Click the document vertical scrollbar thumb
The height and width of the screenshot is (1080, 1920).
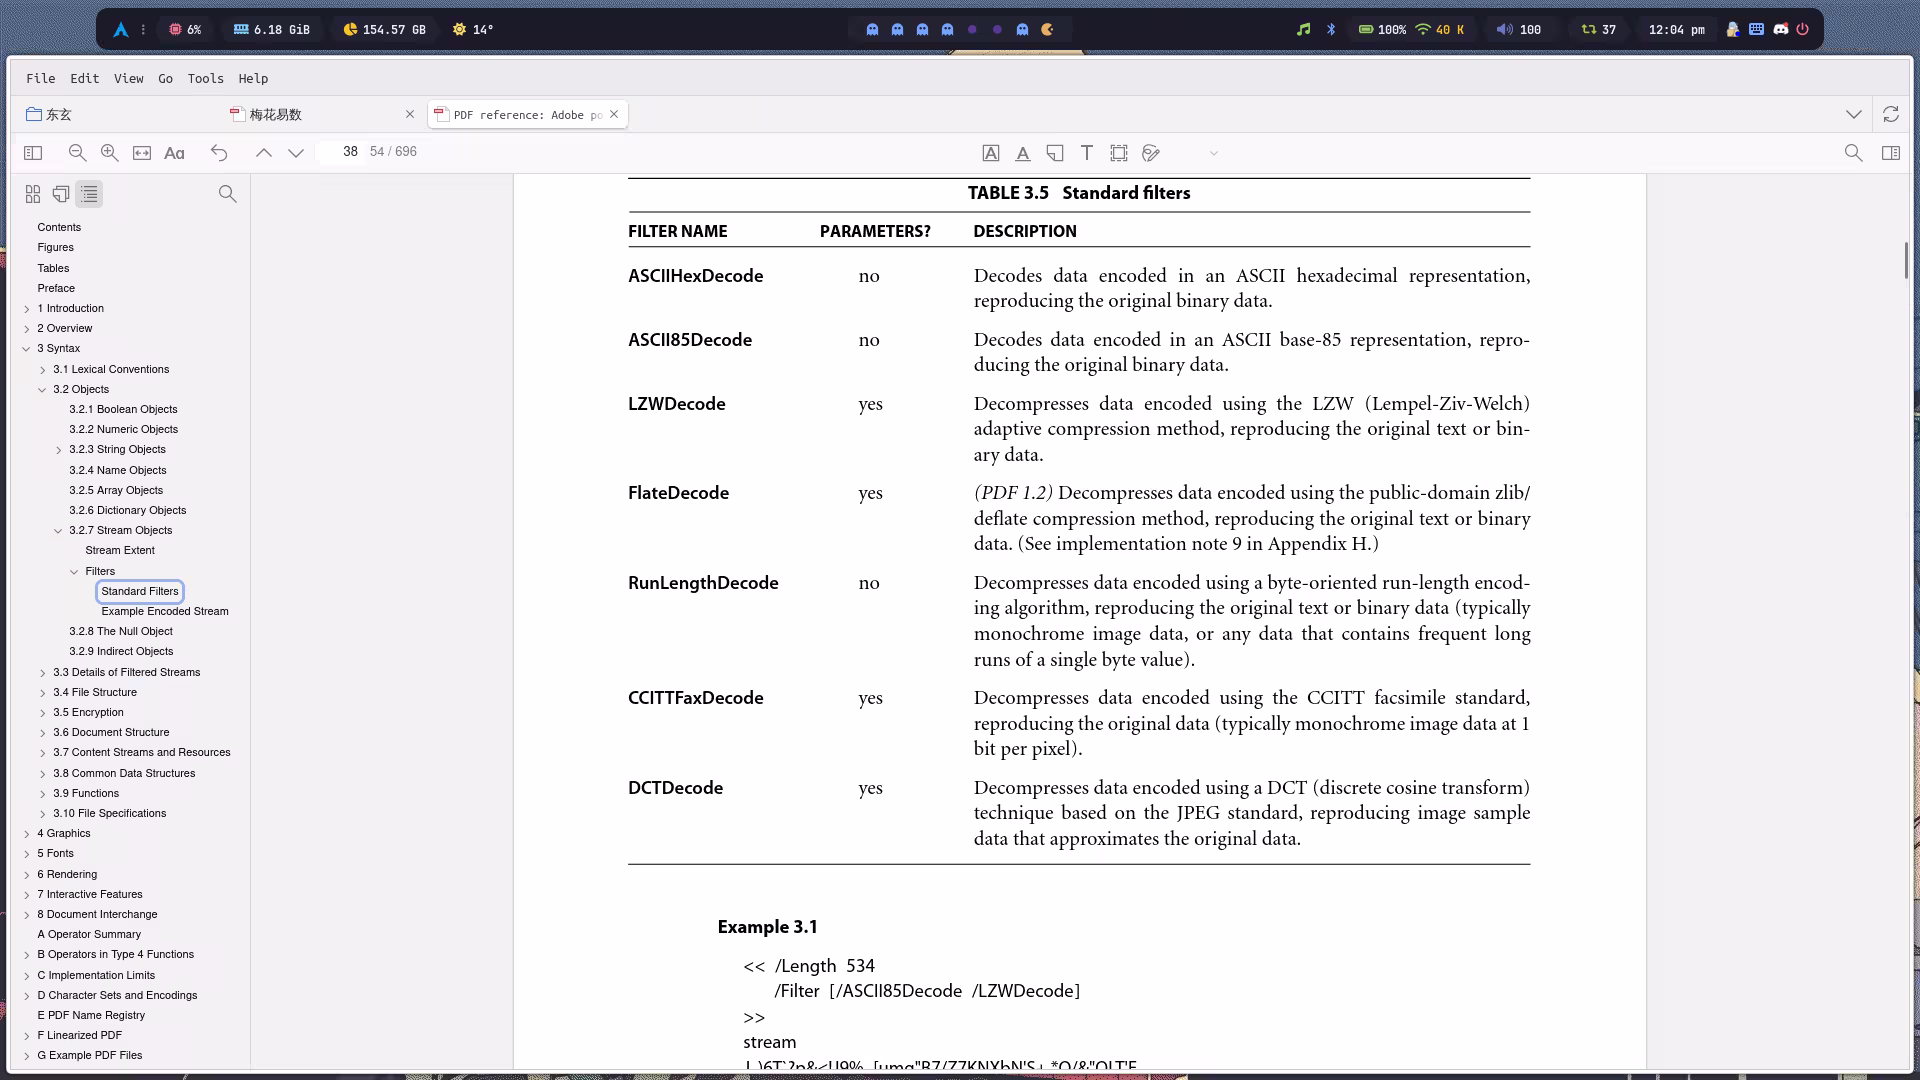pyautogui.click(x=1906, y=260)
